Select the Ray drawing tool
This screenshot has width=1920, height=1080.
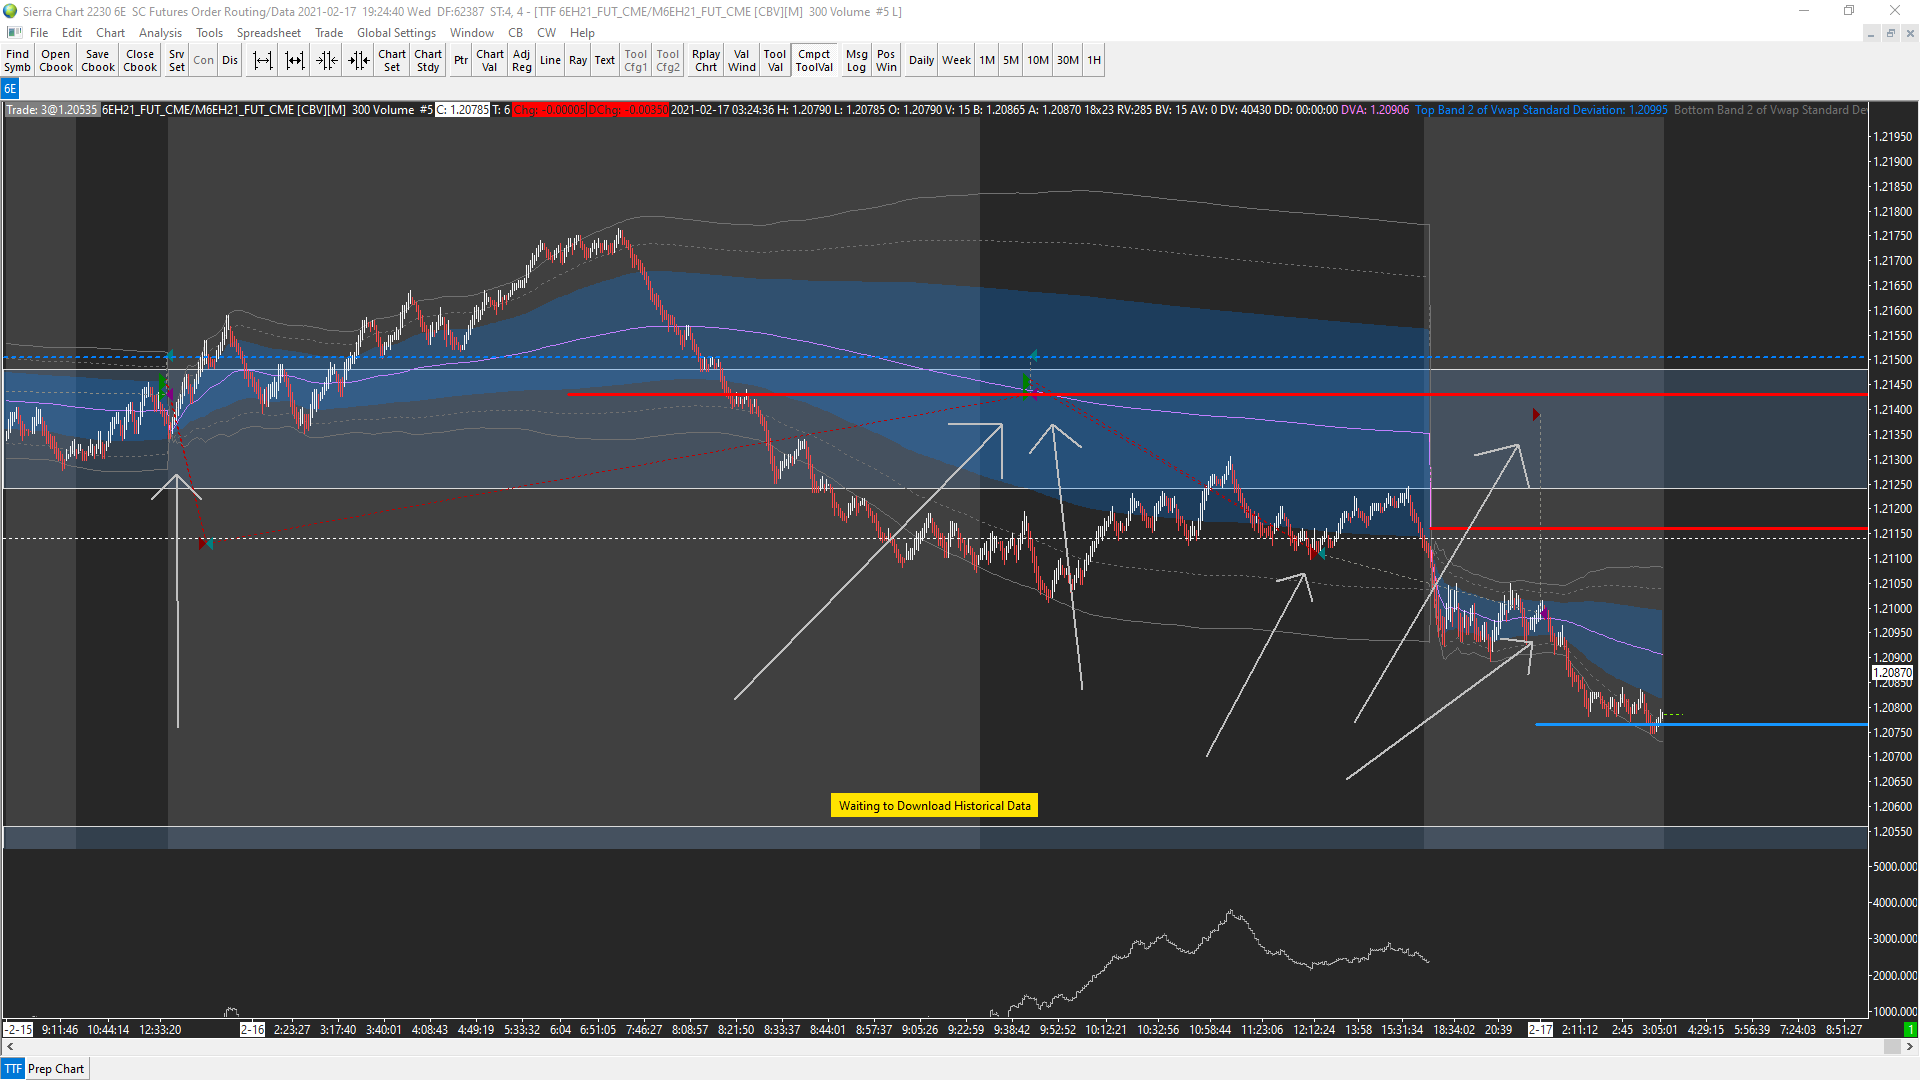pos(578,61)
